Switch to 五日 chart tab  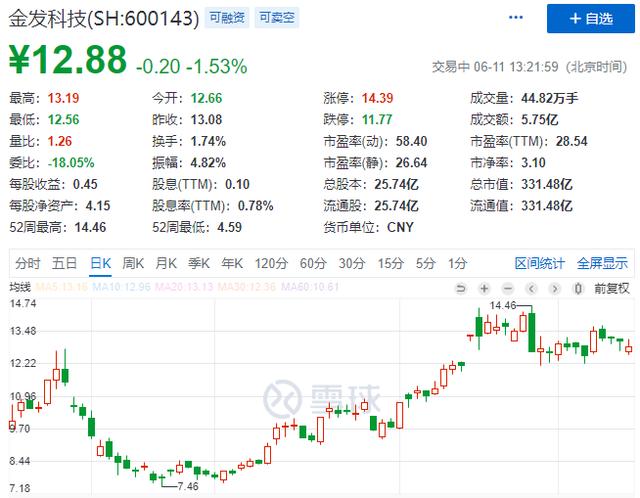tap(64, 263)
